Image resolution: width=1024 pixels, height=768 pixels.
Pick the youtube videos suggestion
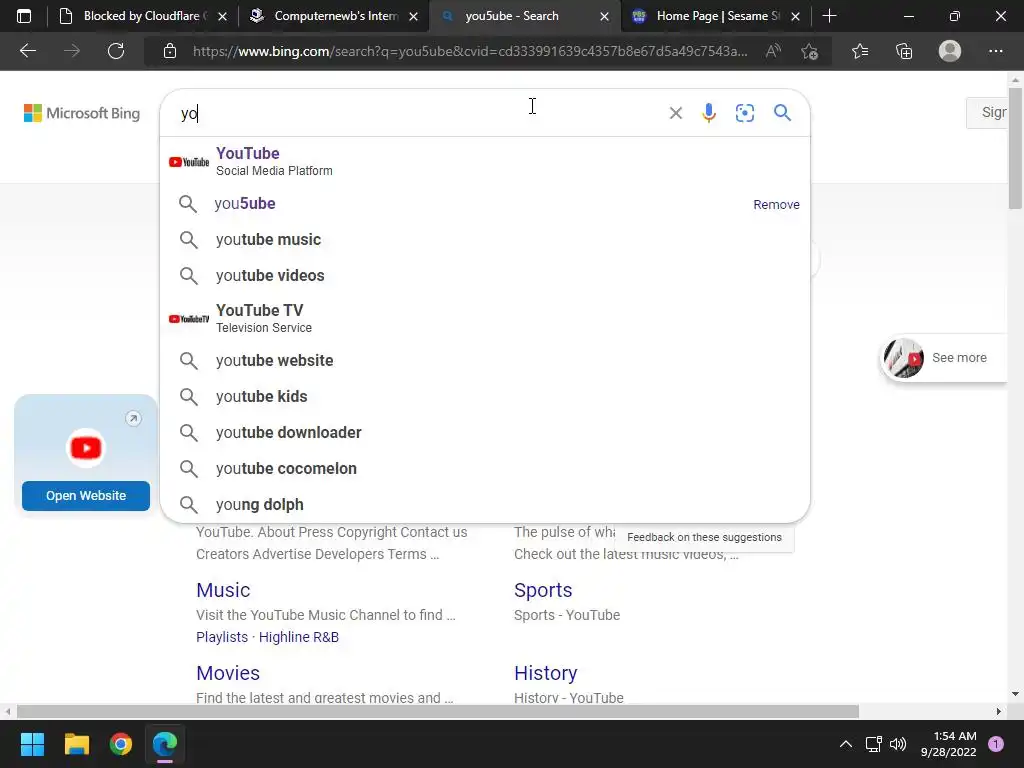[x=485, y=276]
